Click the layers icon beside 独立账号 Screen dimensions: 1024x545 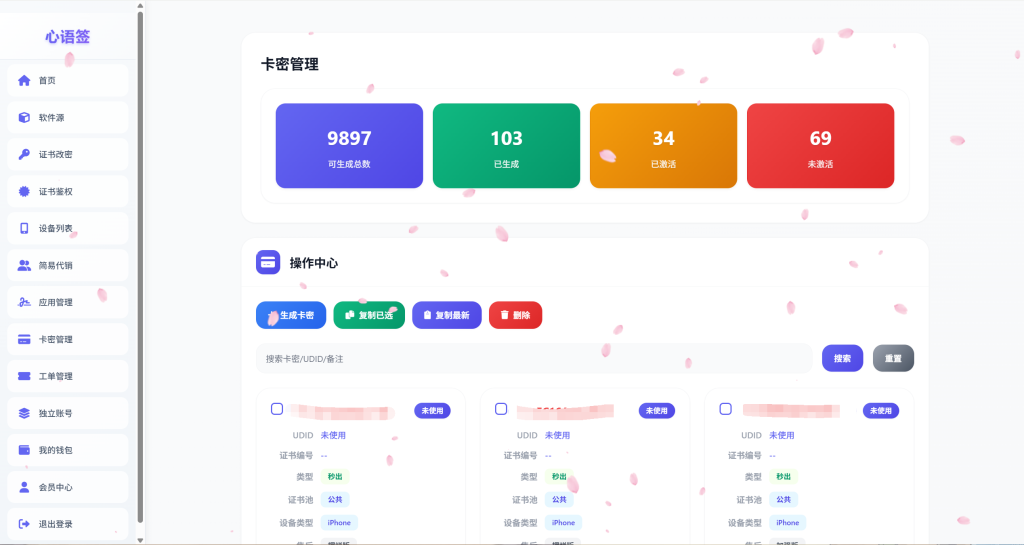coord(24,413)
